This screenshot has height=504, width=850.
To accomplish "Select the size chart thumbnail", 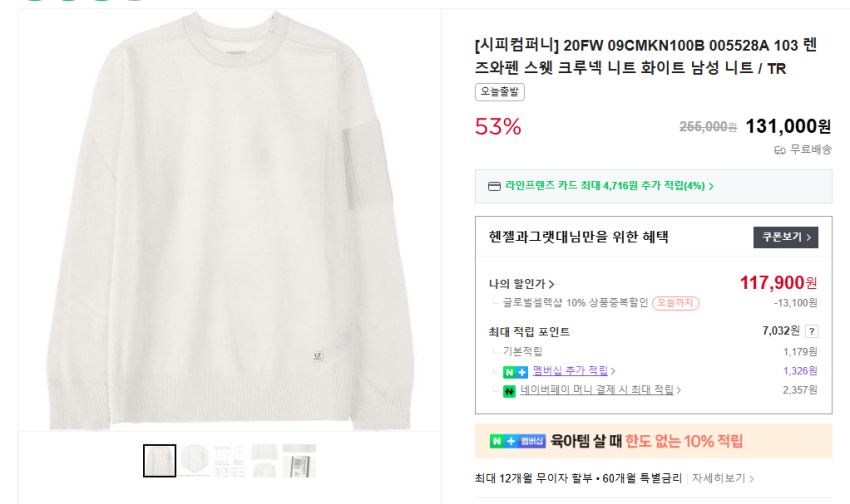I will [231, 461].
